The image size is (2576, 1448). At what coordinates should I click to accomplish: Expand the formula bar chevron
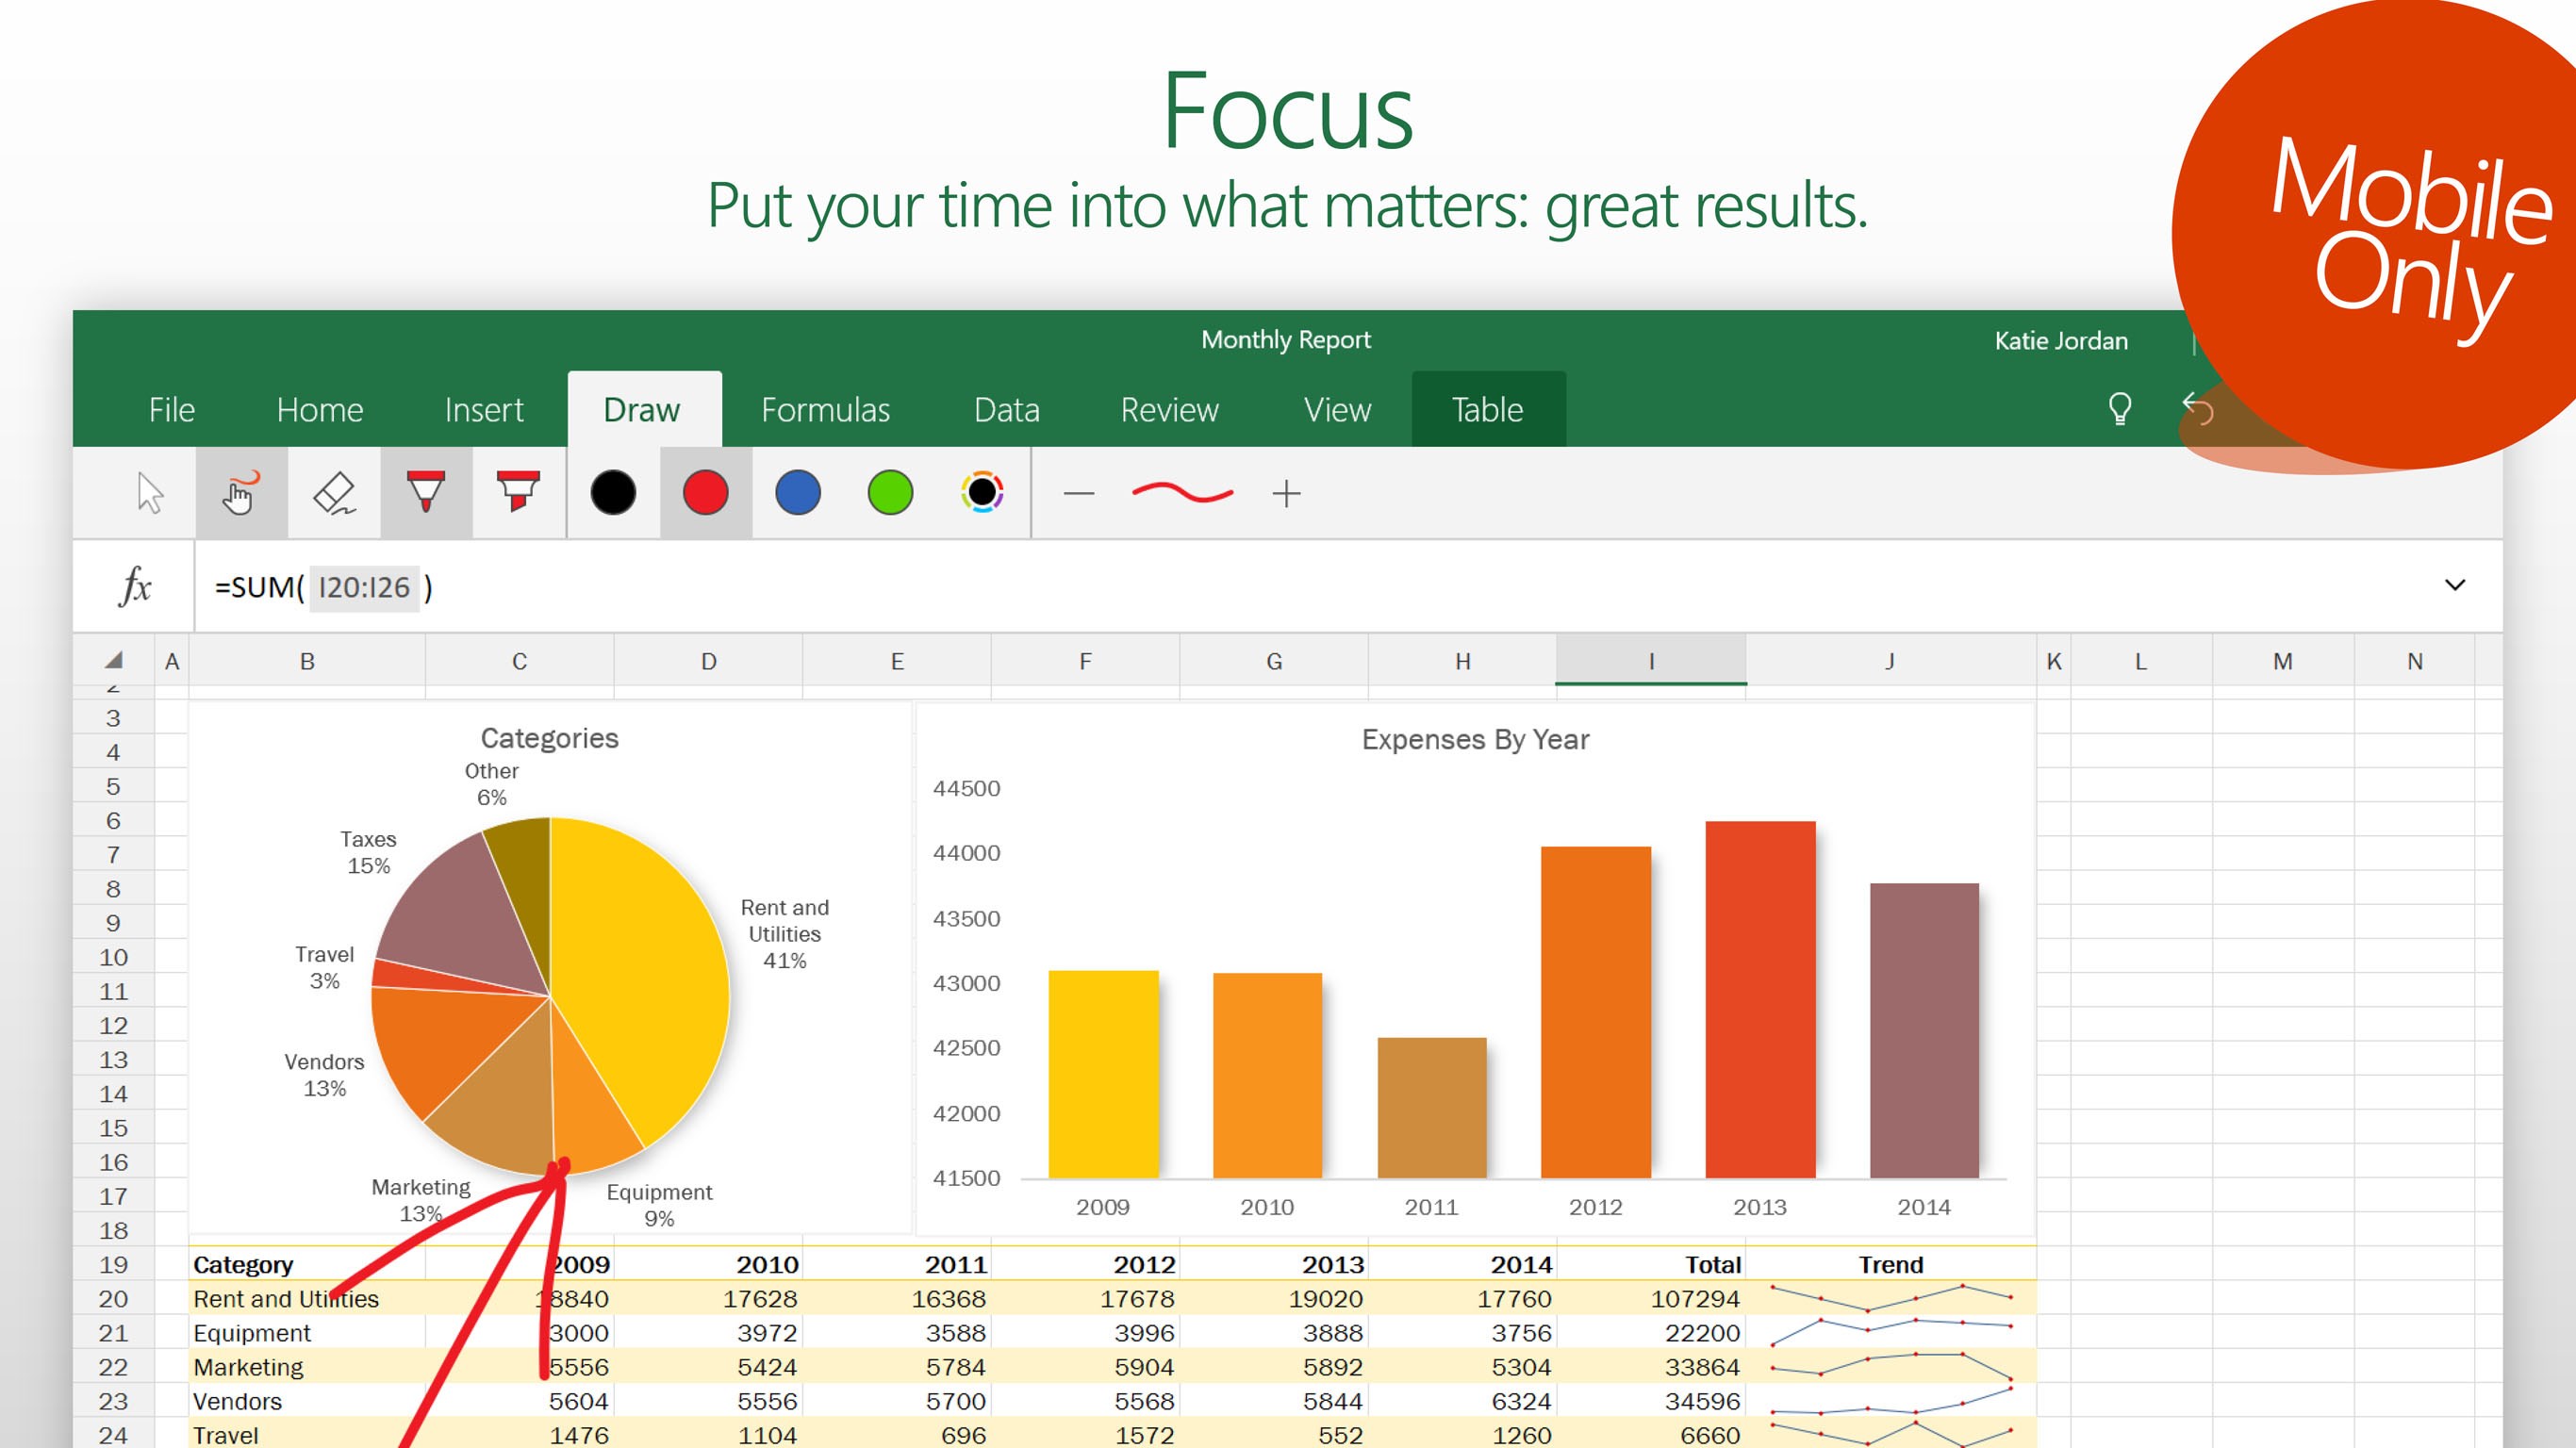coord(2454,585)
